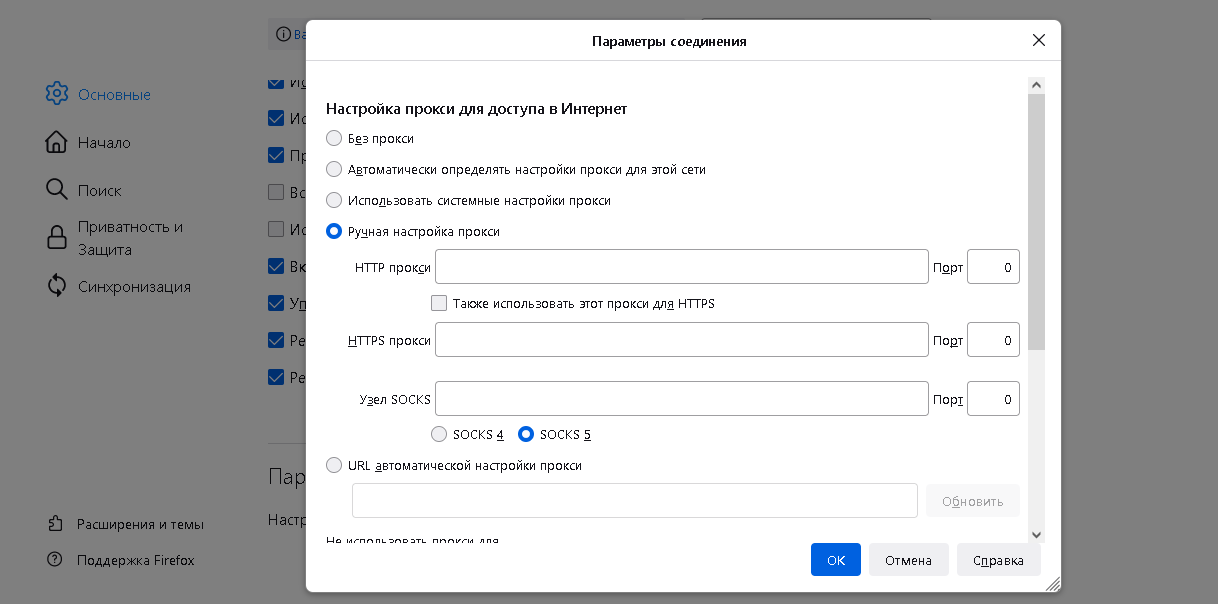The width and height of the screenshot is (1218, 604).
Task: Click the help icon for Поддержка Firefox
Action: (57, 560)
